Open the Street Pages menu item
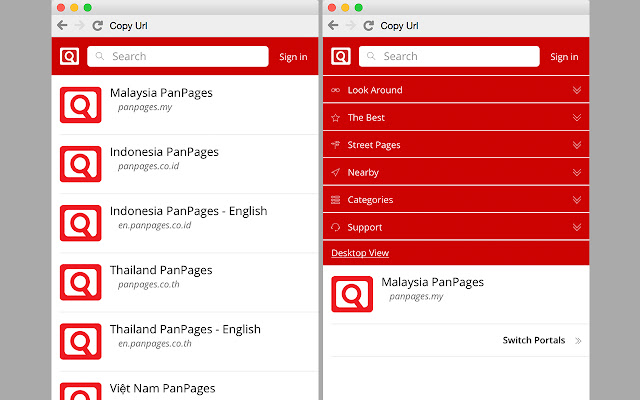The height and width of the screenshot is (400, 640). point(456,145)
